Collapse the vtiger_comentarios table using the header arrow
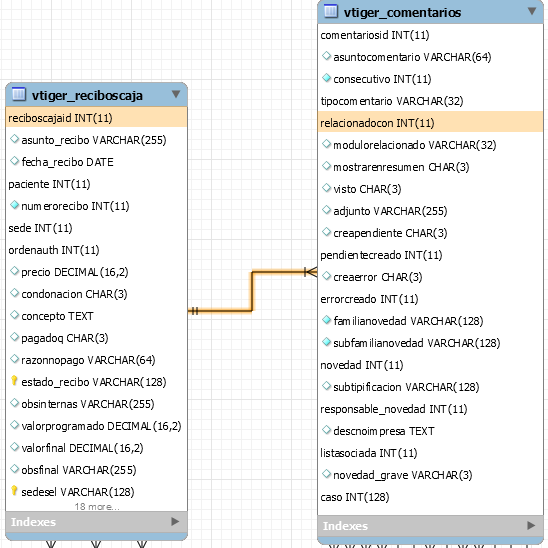 (x=532, y=11)
